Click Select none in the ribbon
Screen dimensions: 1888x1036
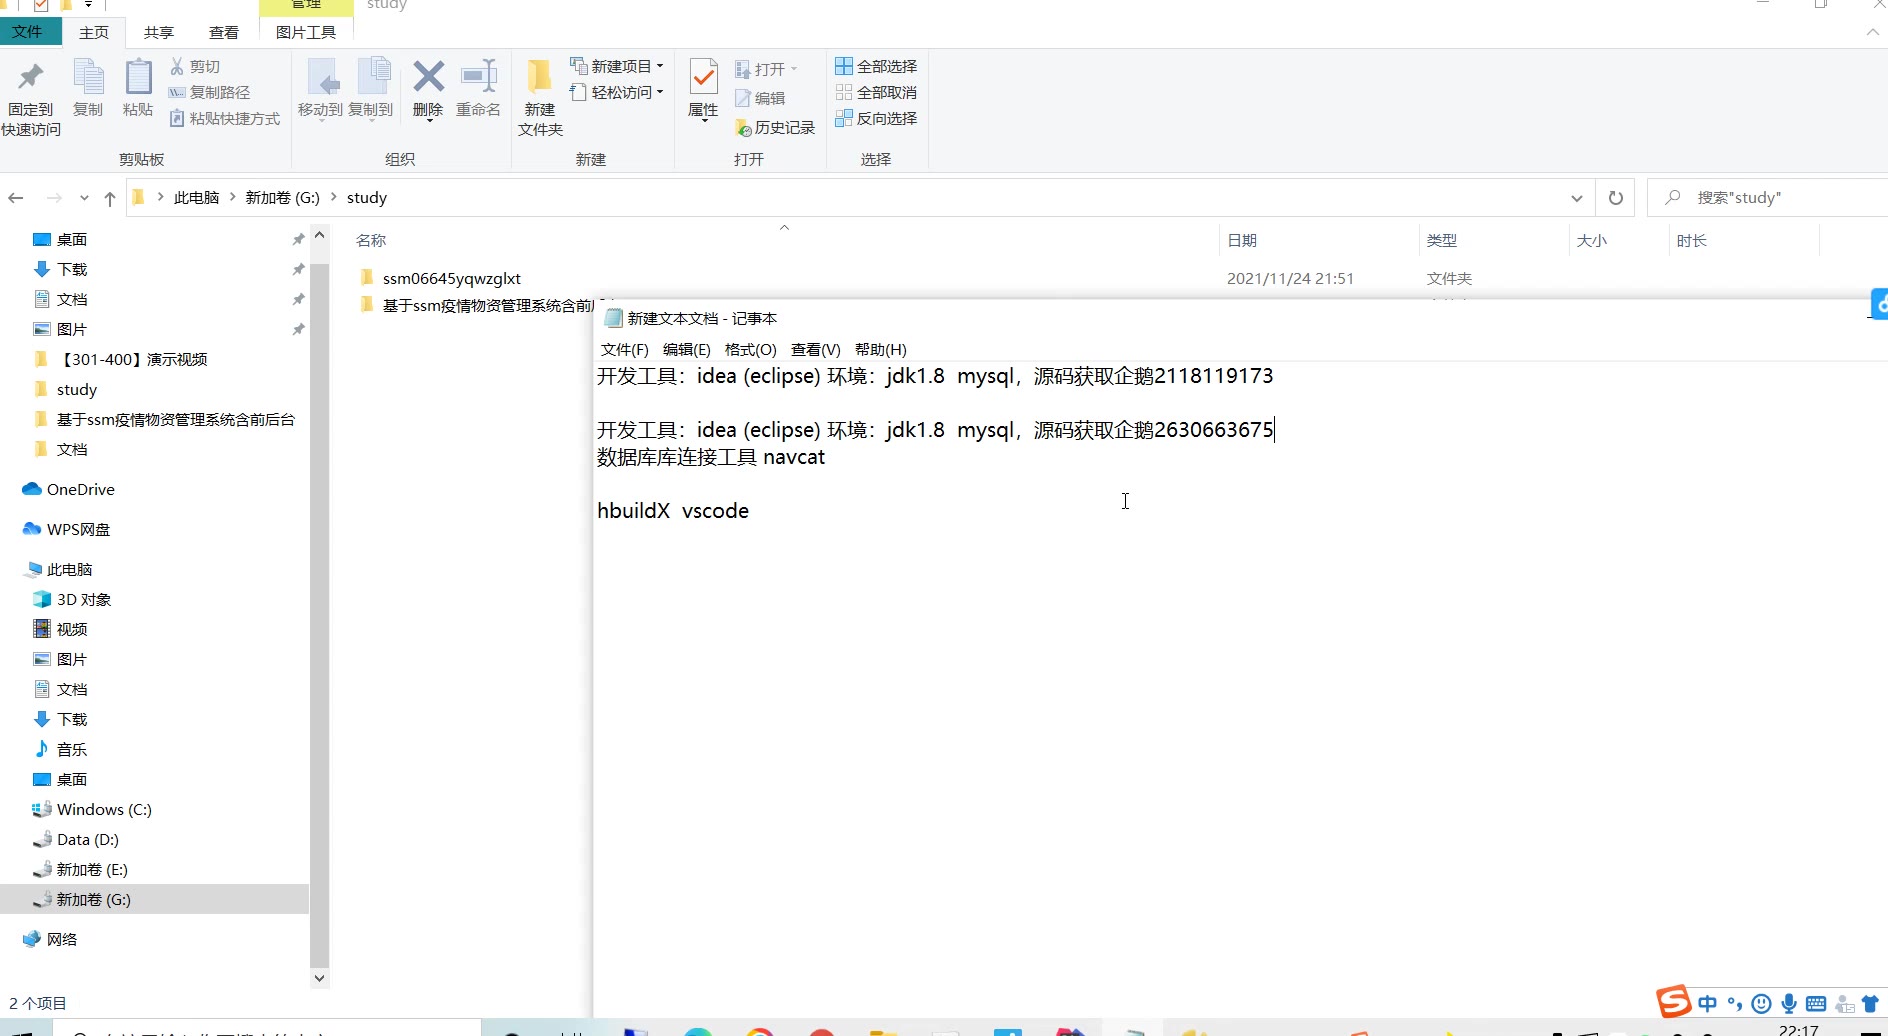(x=876, y=92)
